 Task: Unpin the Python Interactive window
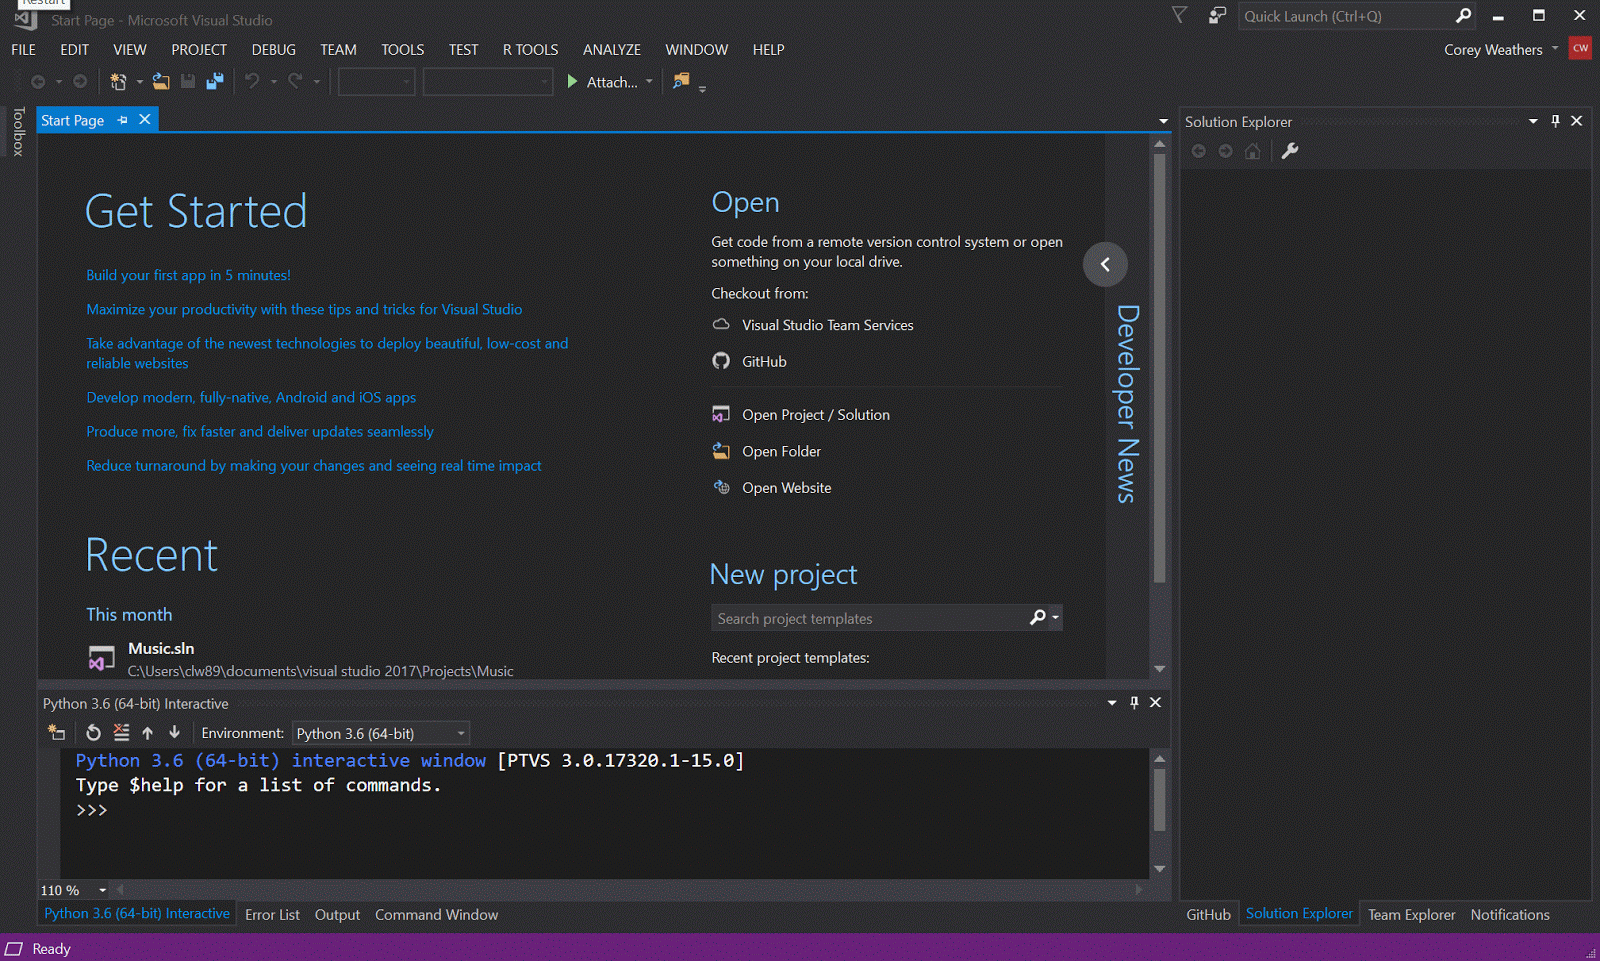click(x=1134, y=703)
